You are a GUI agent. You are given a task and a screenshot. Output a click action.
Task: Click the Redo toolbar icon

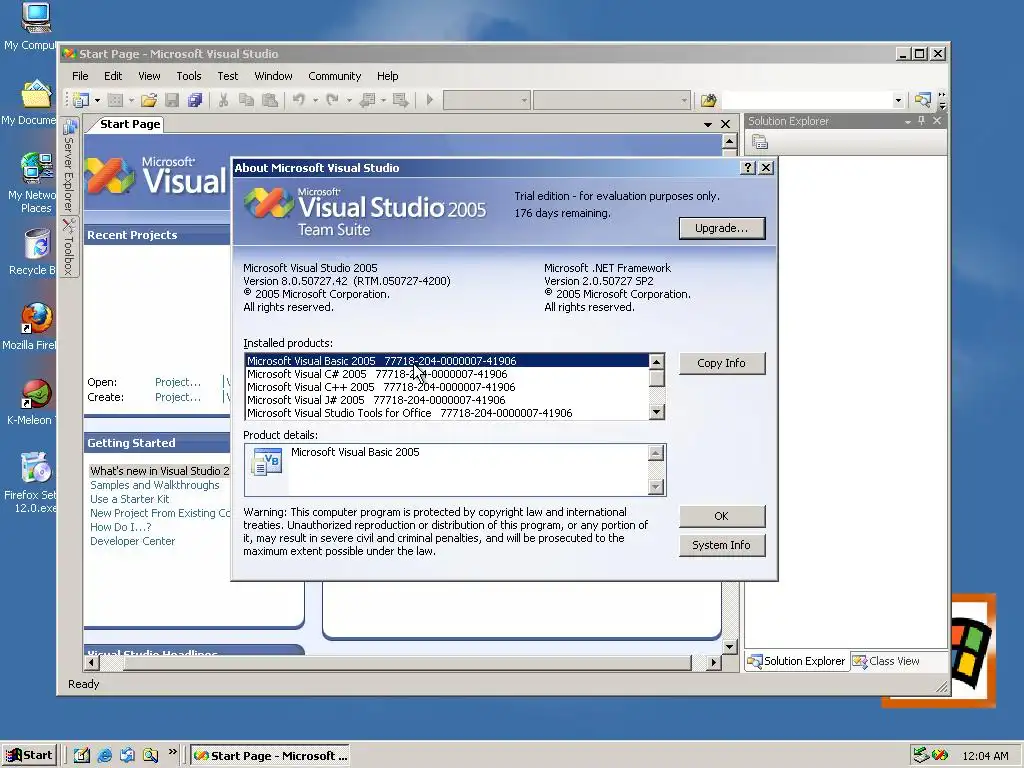(332, 100)
